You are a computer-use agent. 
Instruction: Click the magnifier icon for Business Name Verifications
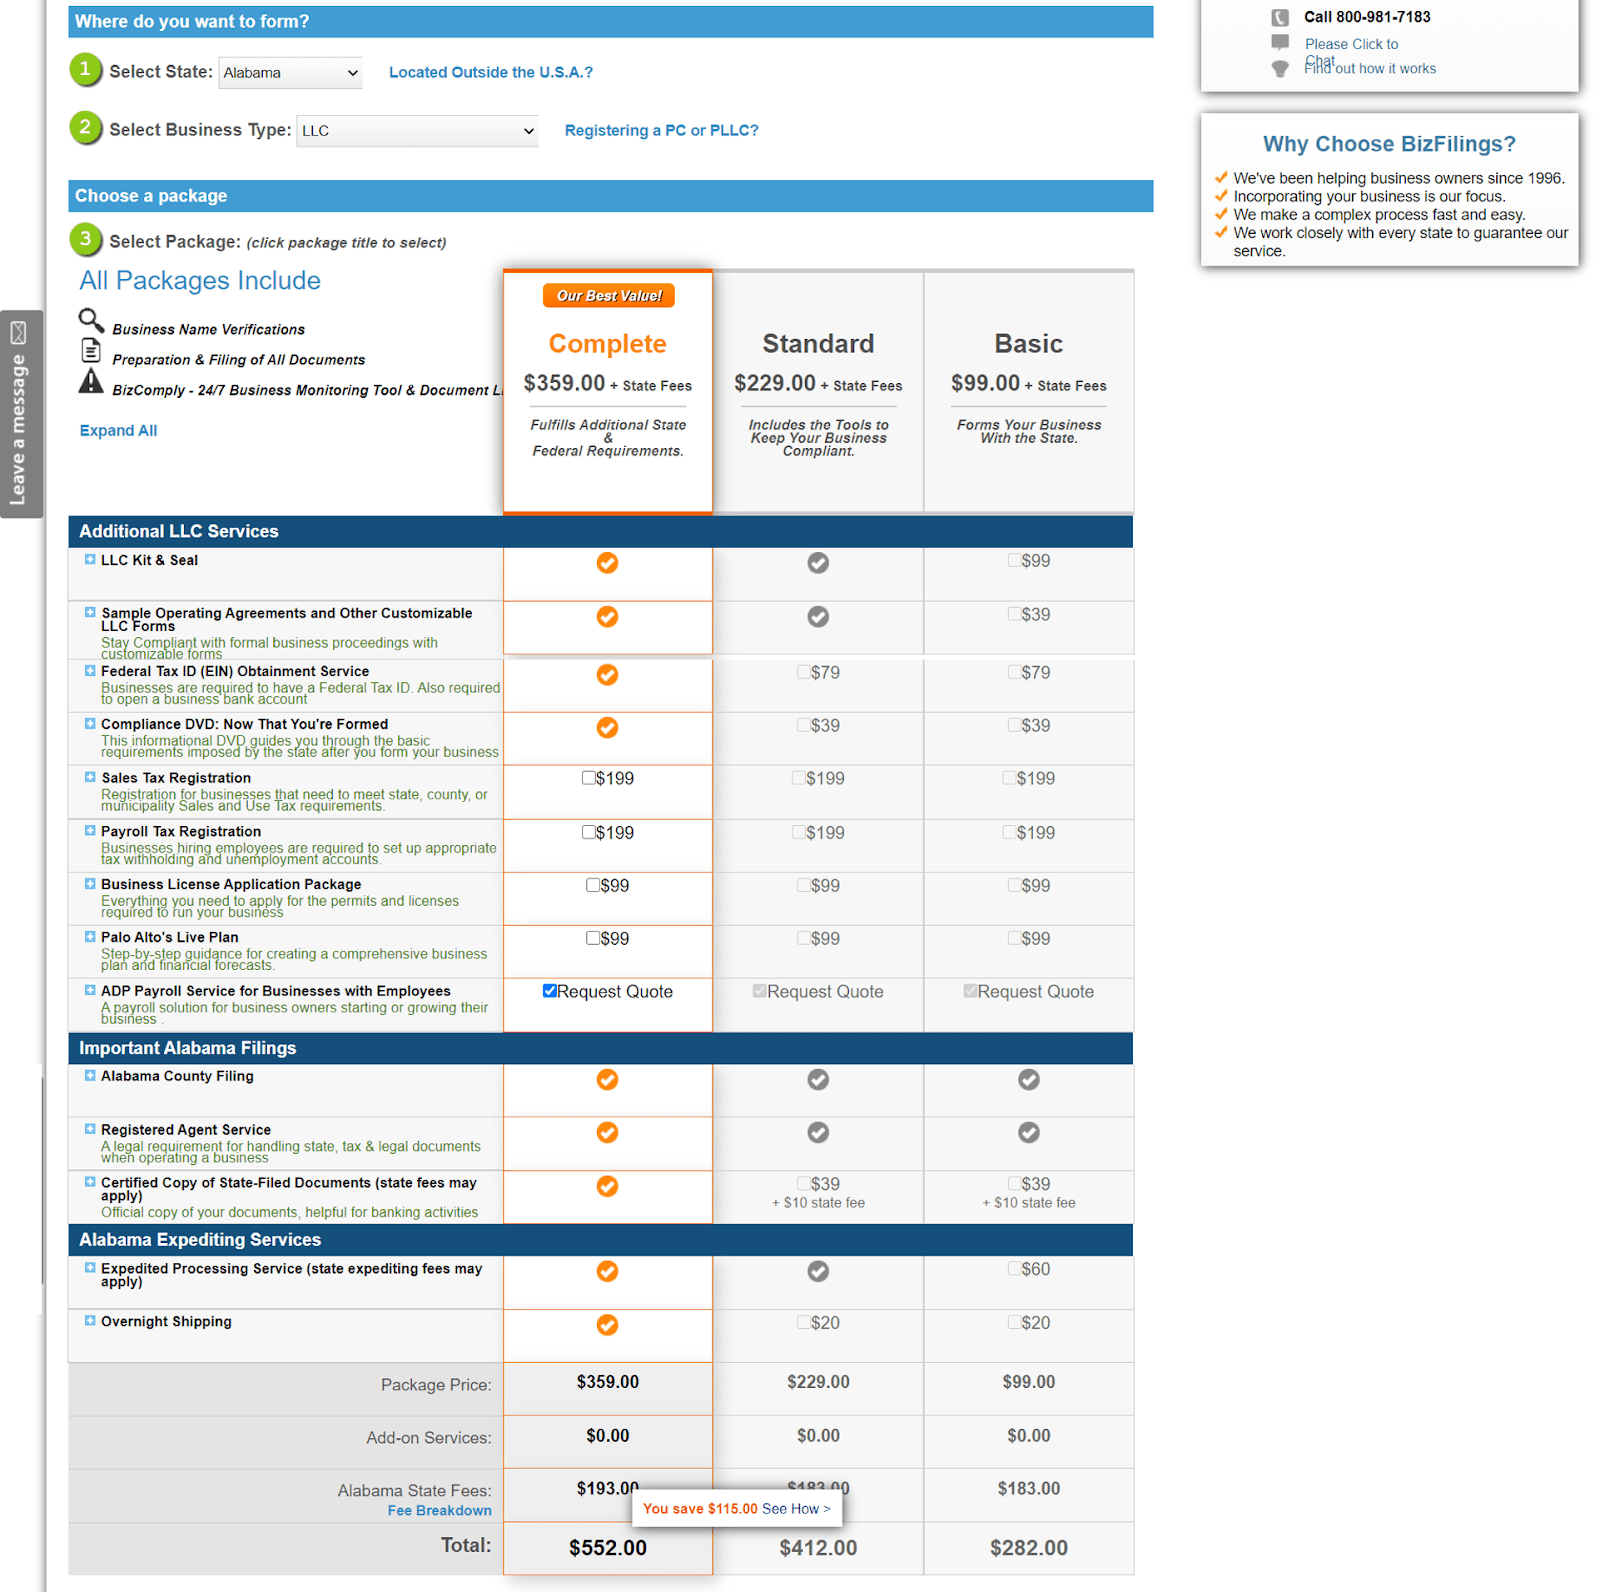click(91, 320)
